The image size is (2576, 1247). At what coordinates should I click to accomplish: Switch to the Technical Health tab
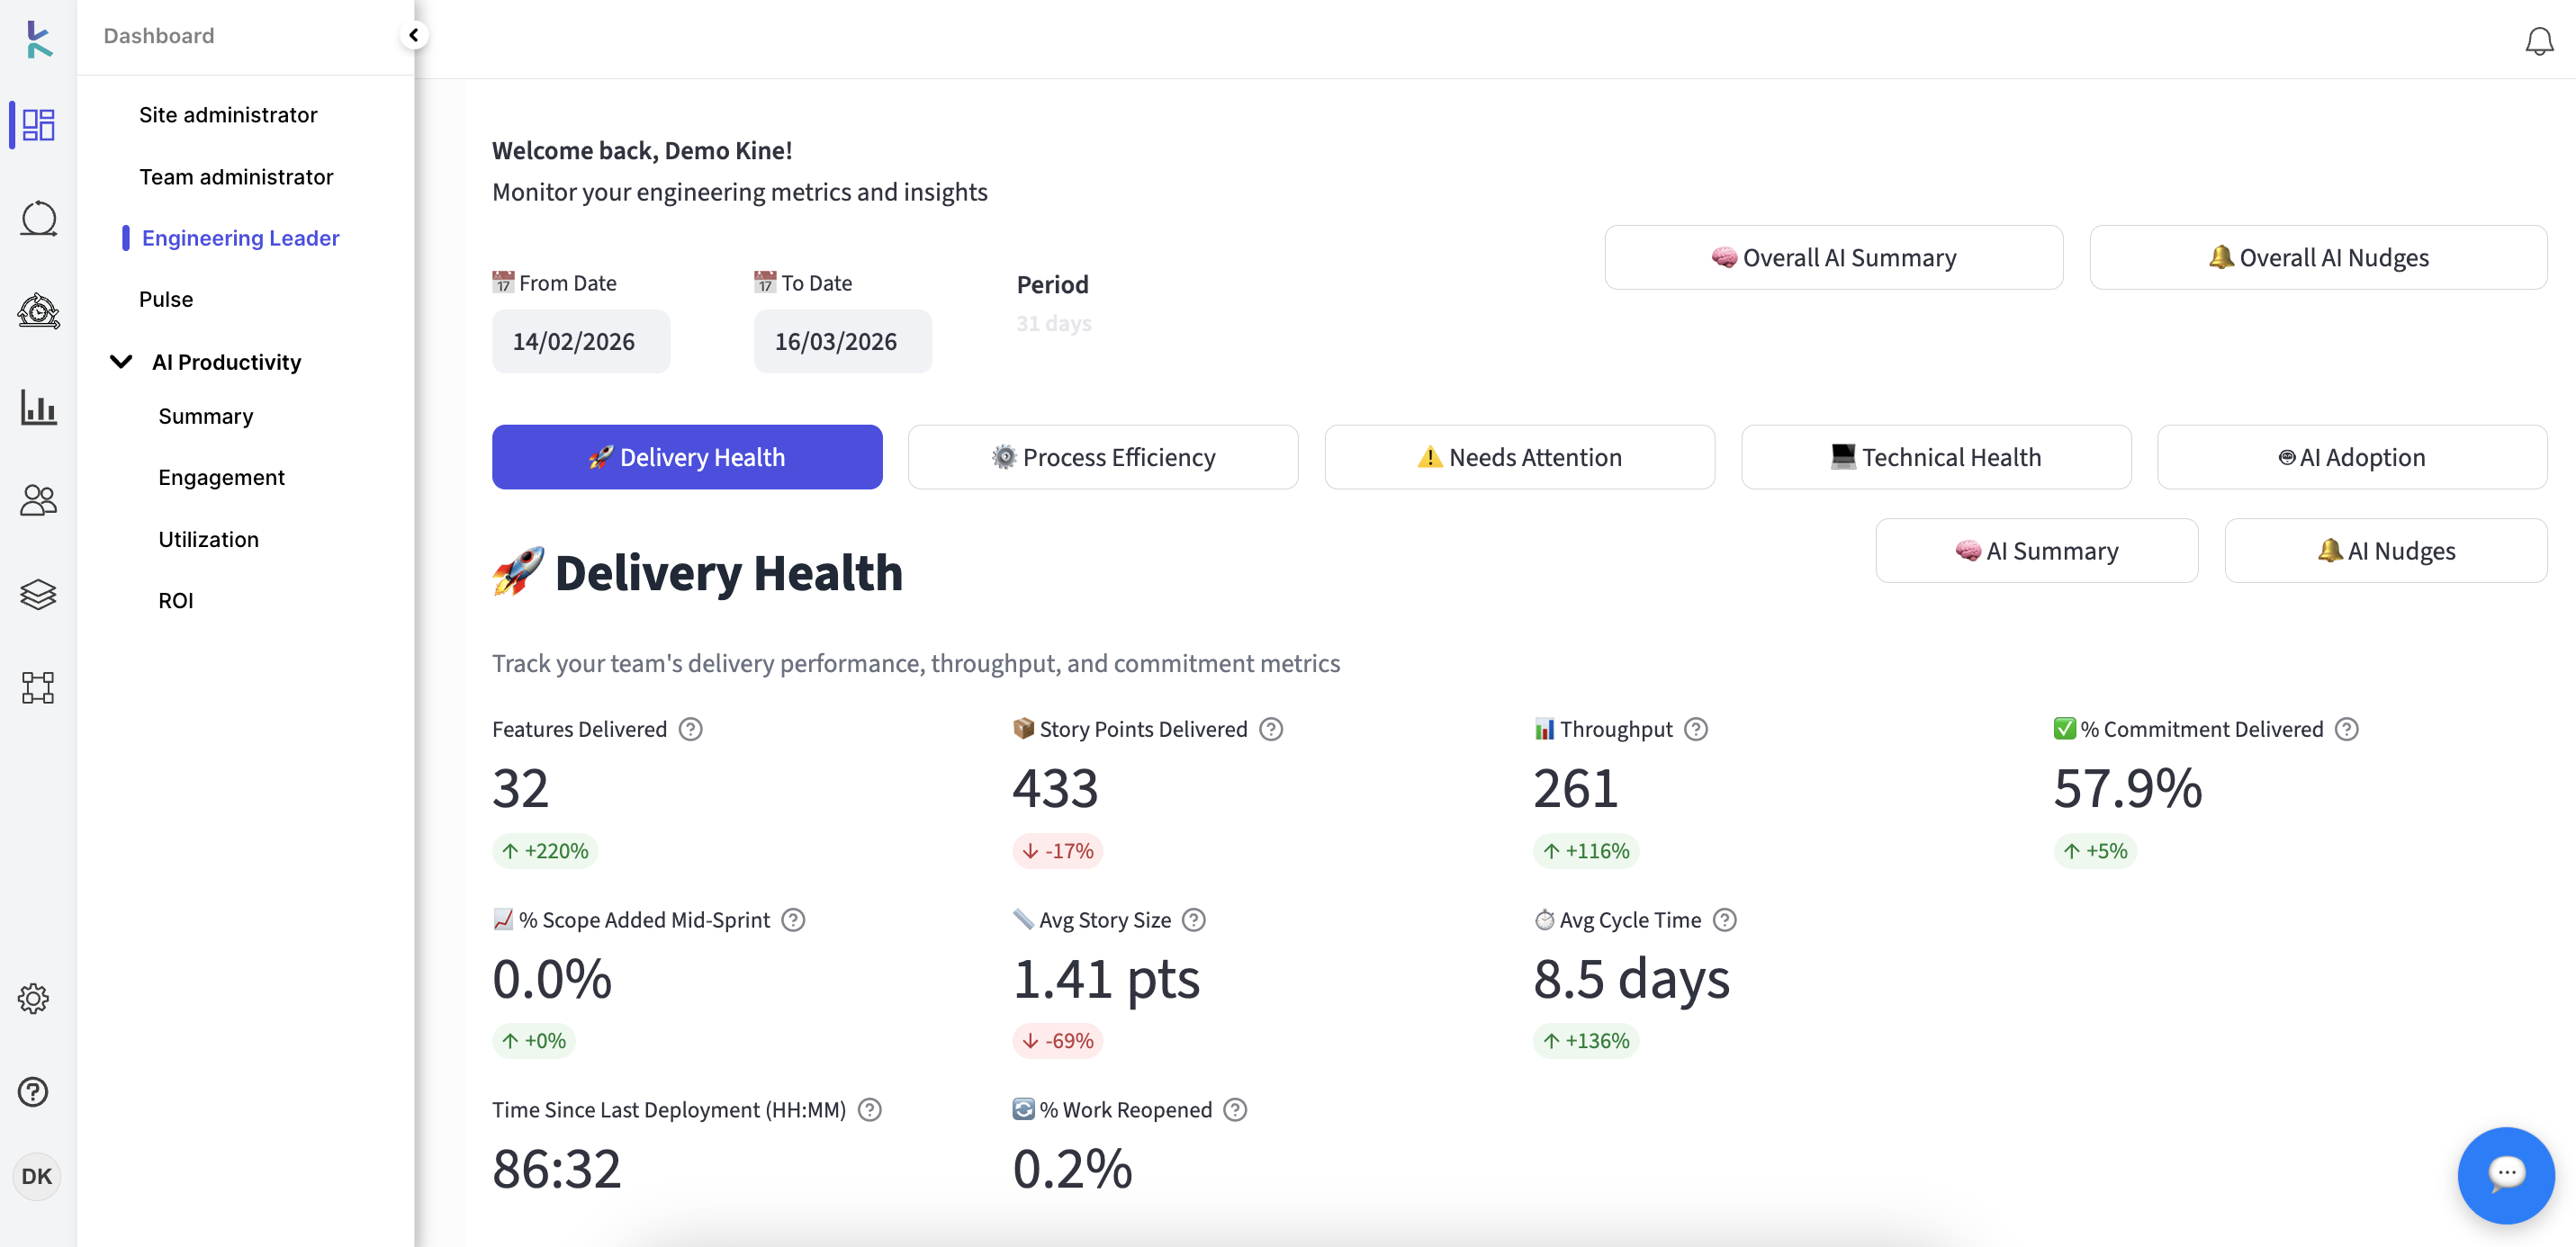point(1936,457)
